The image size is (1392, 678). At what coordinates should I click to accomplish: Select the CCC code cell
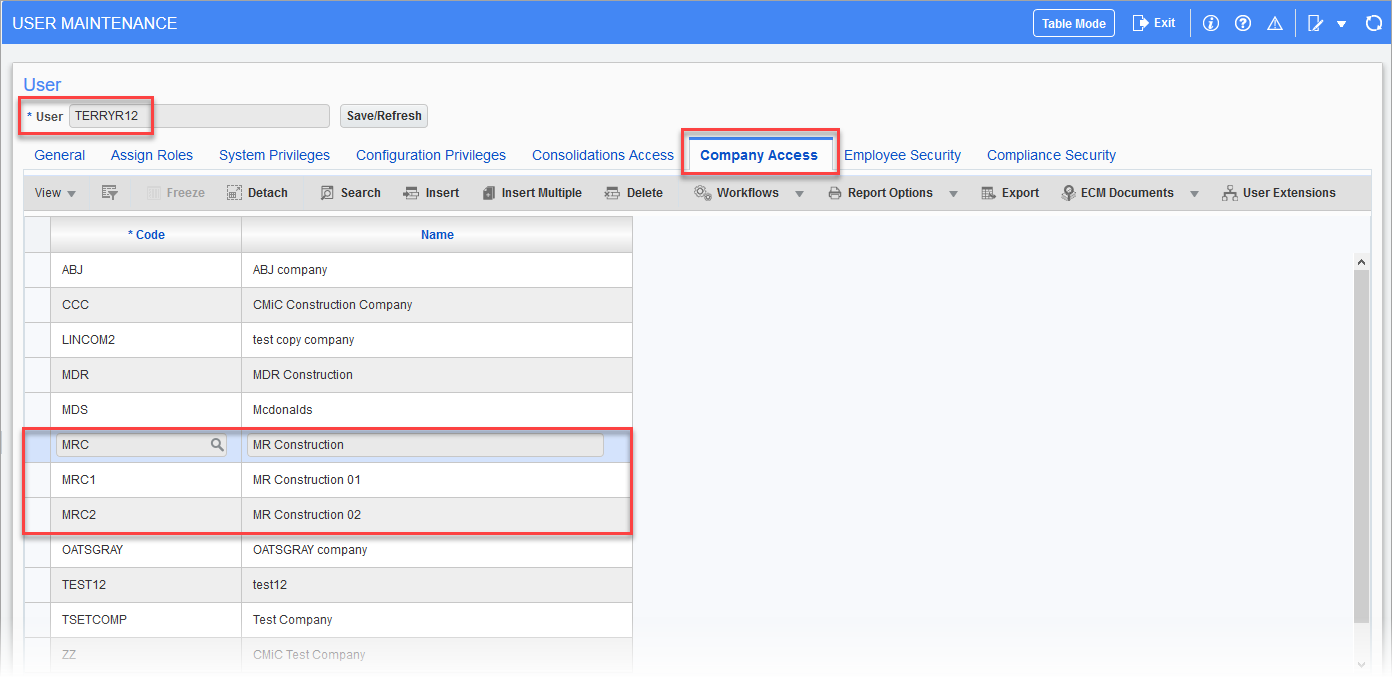click(x=146, y=305)
